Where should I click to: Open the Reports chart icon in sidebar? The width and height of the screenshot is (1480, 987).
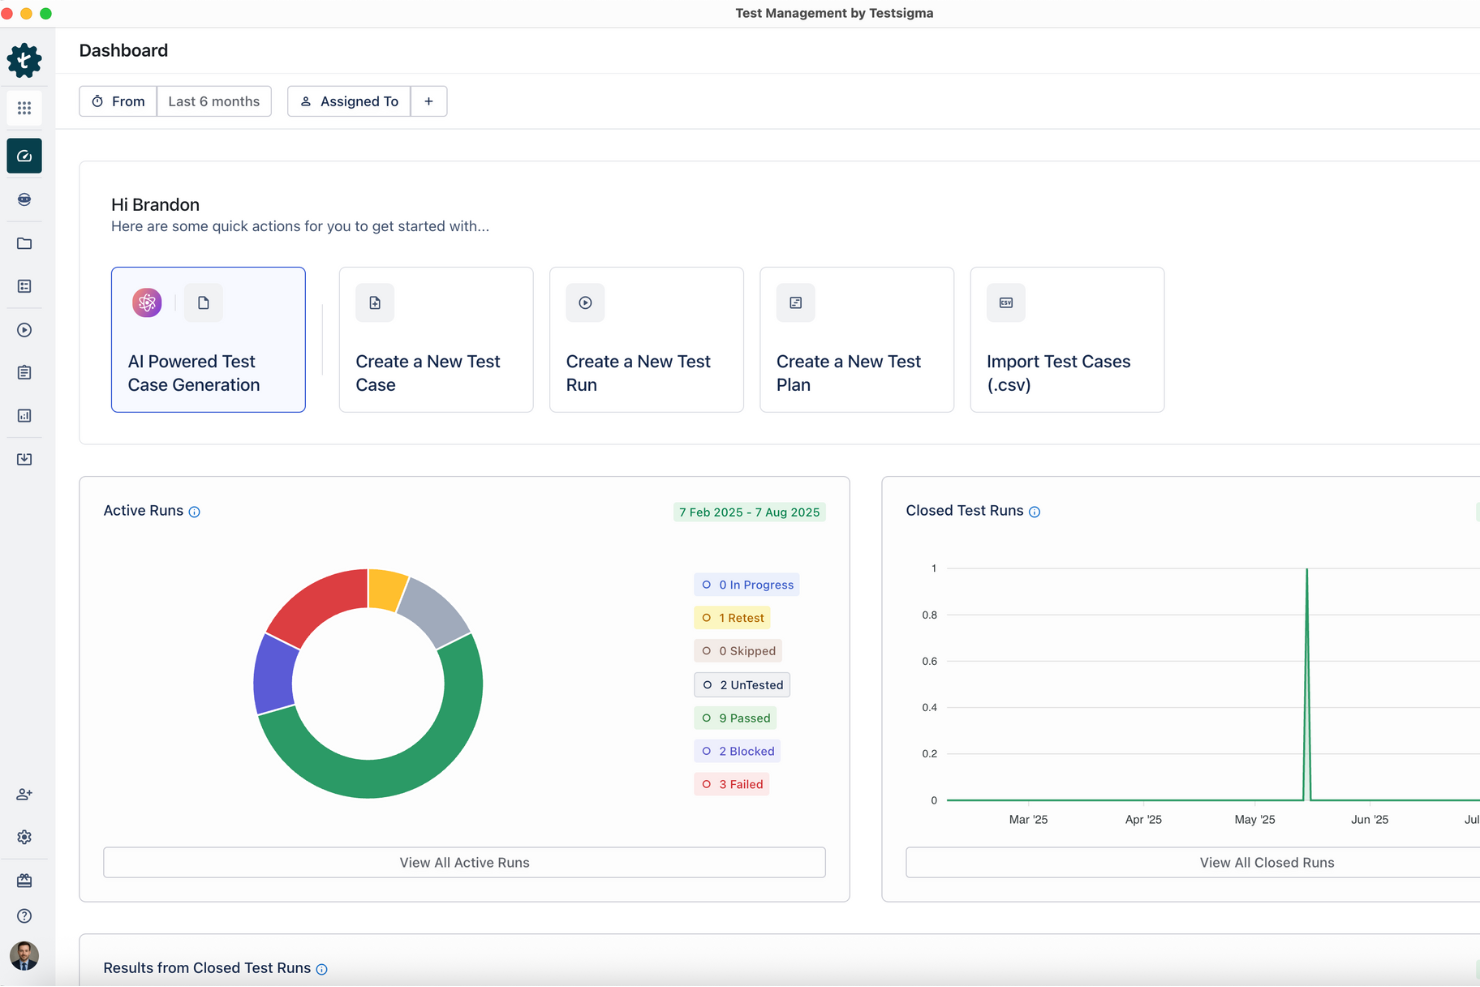click(x=24, y=415)
